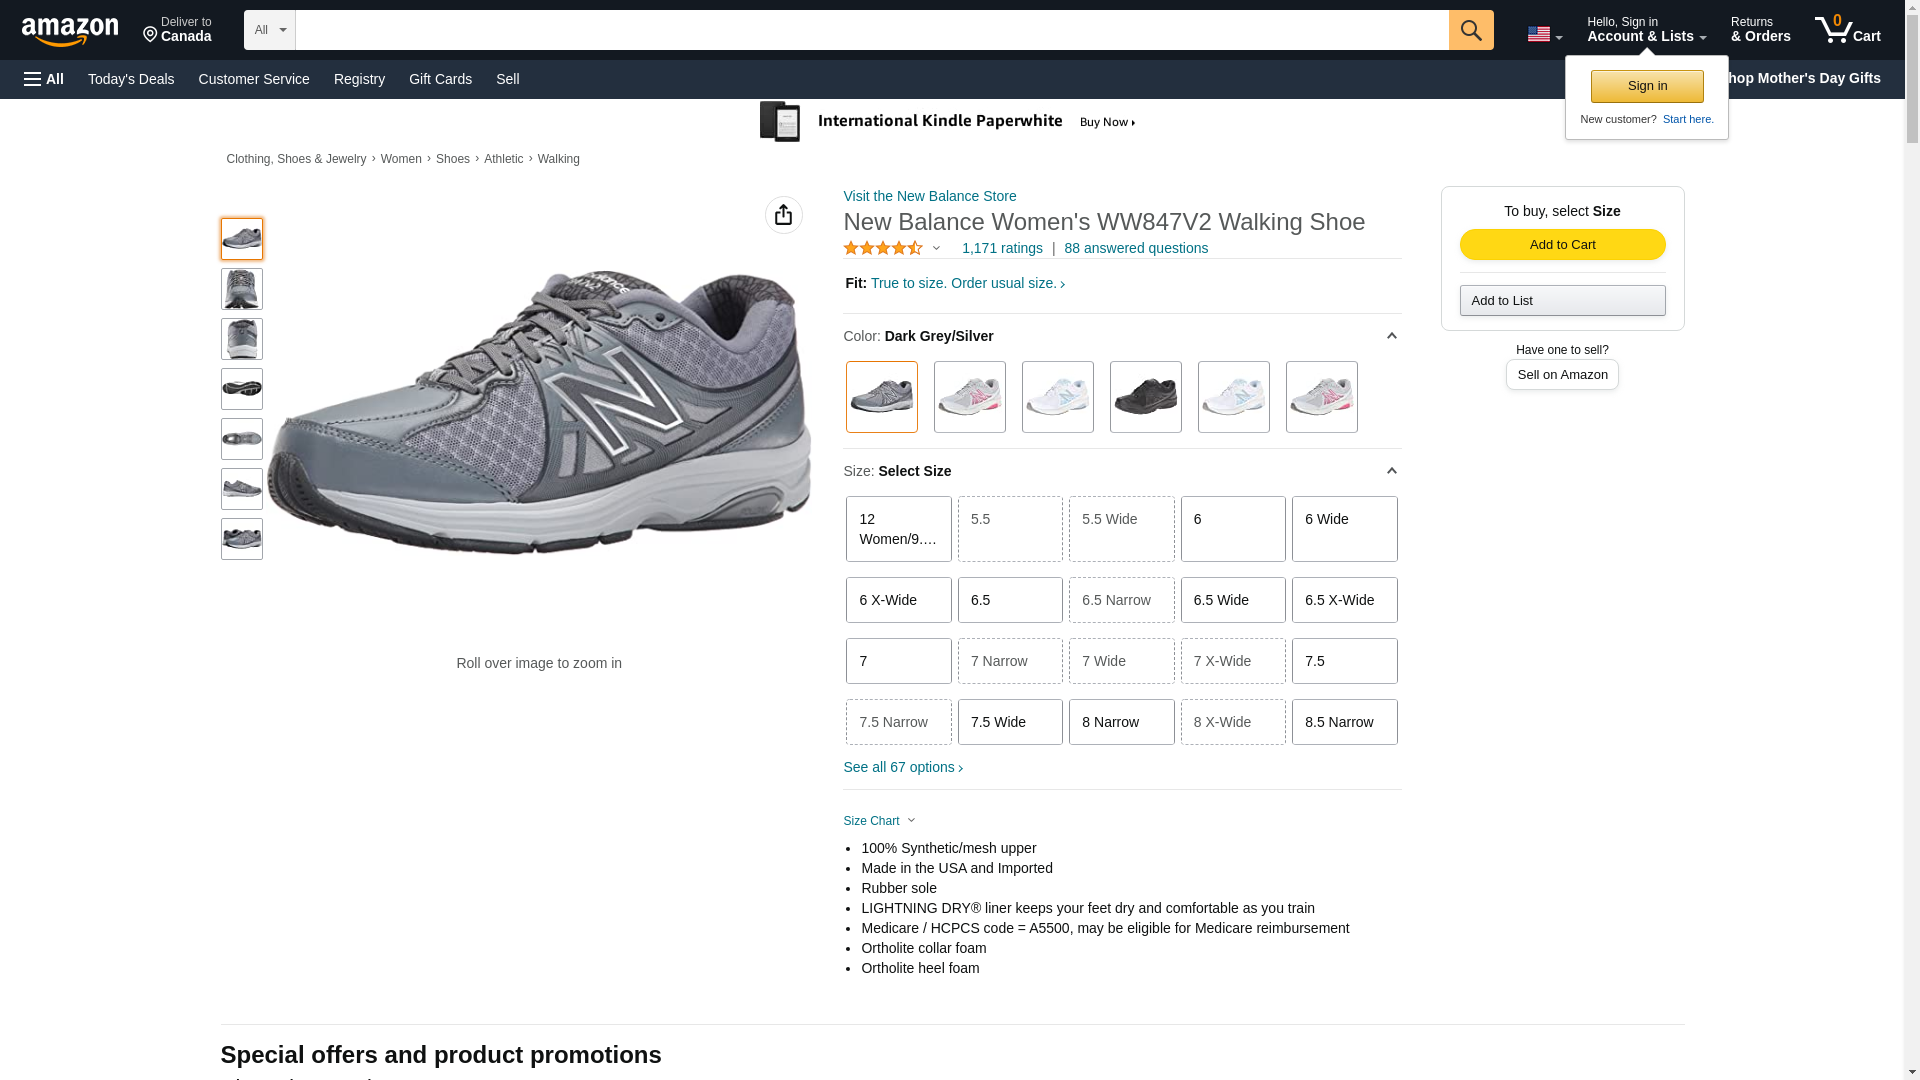Go to Gift Cards in navigation

pyautogui.click(x=440, y=79)
